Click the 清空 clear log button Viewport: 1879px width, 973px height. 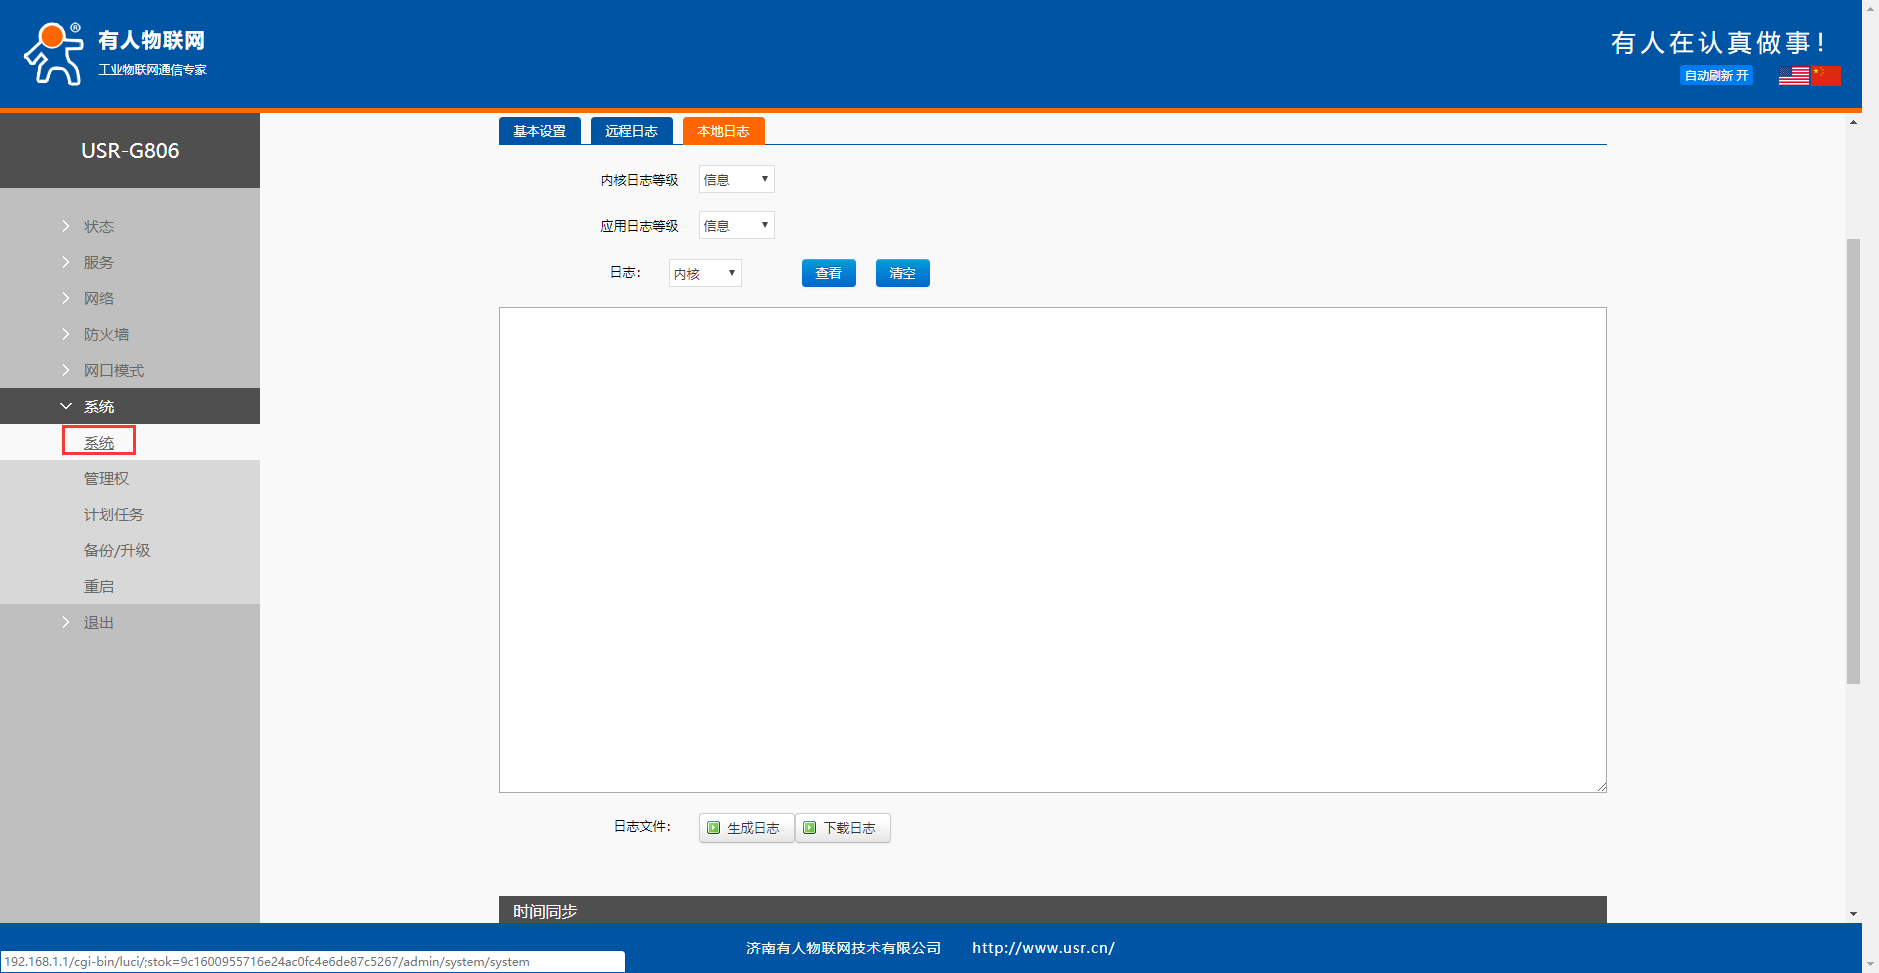coord(902,273)
